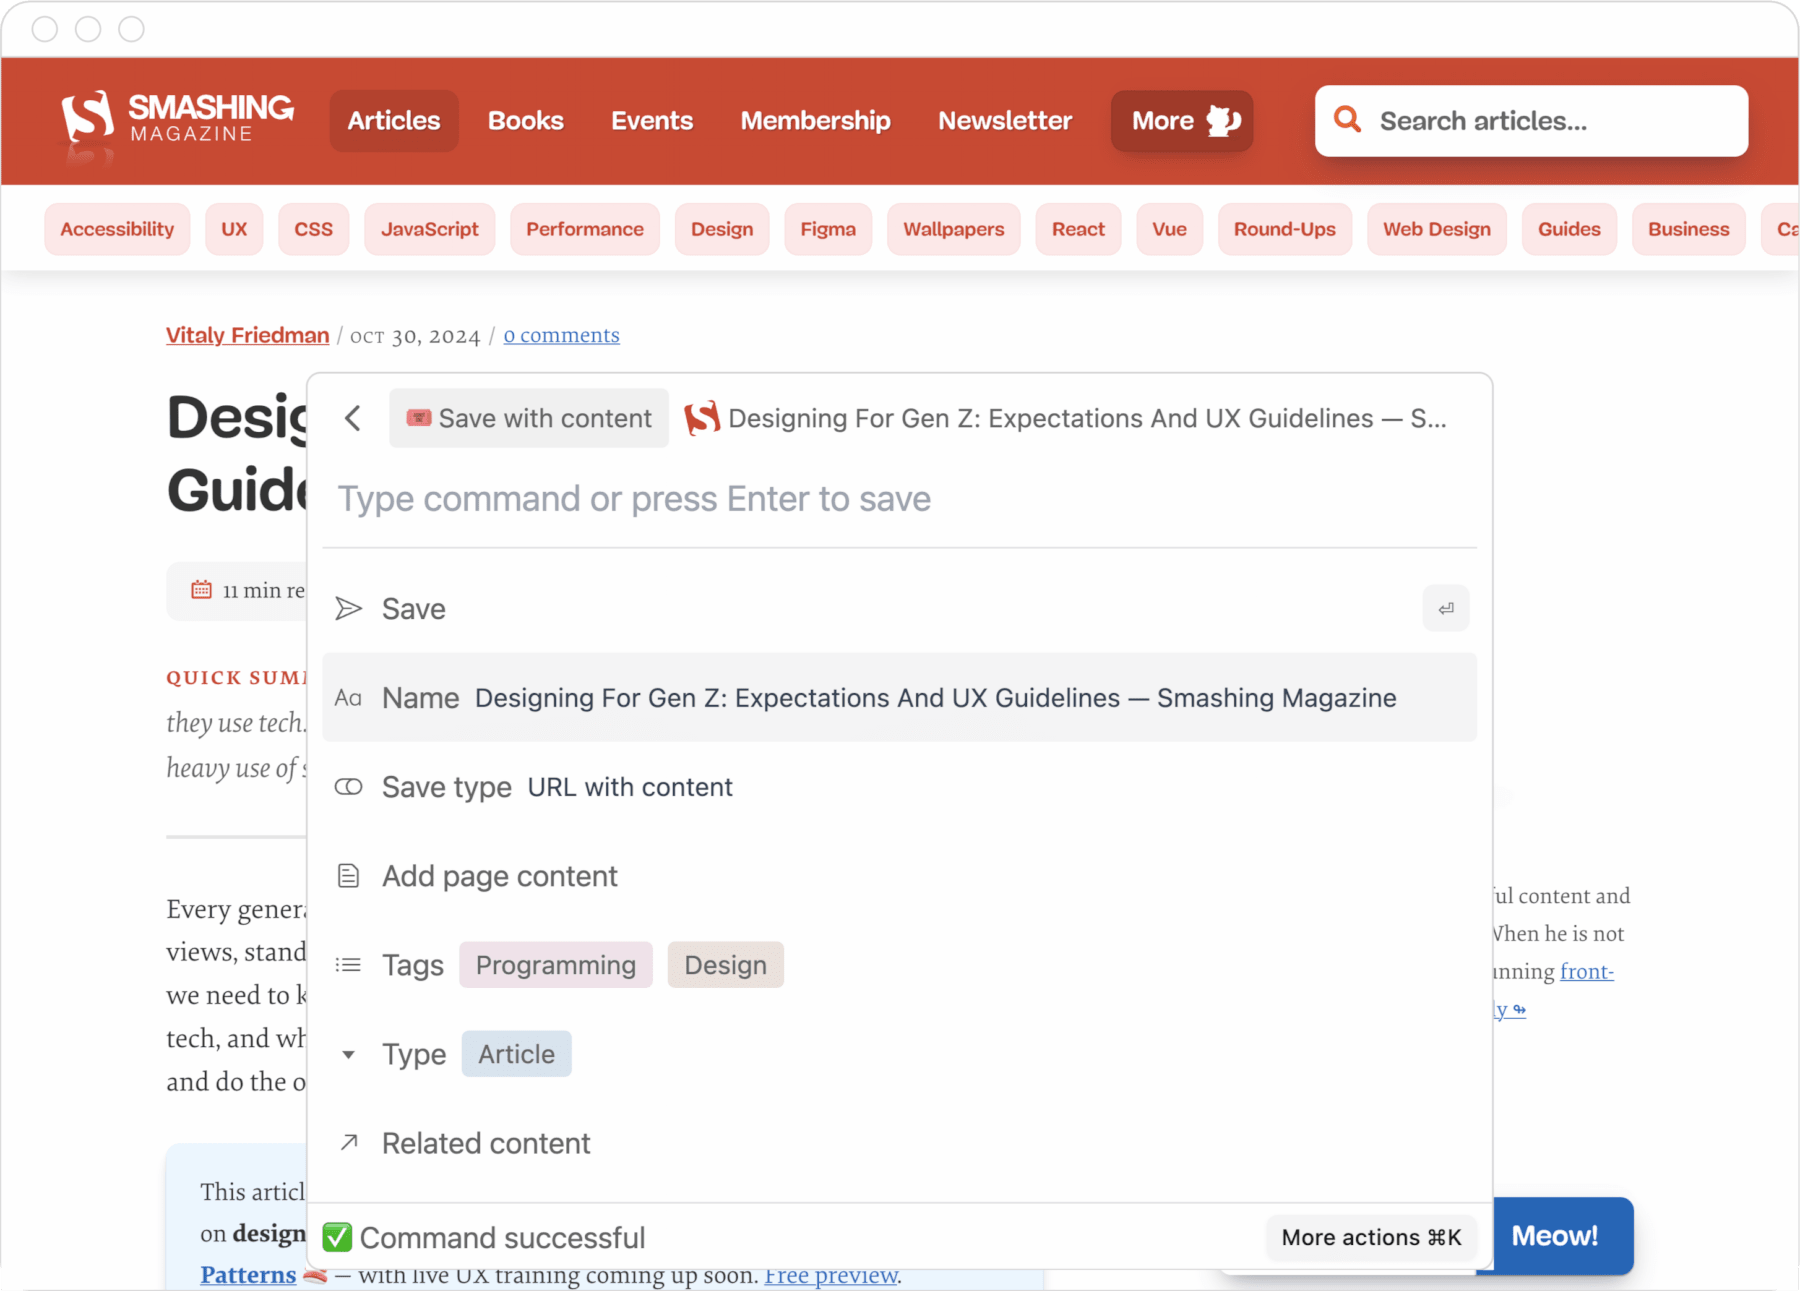Click the green checkmark success icon
Screen dimensions: 1800x1291
point(337,1237)
